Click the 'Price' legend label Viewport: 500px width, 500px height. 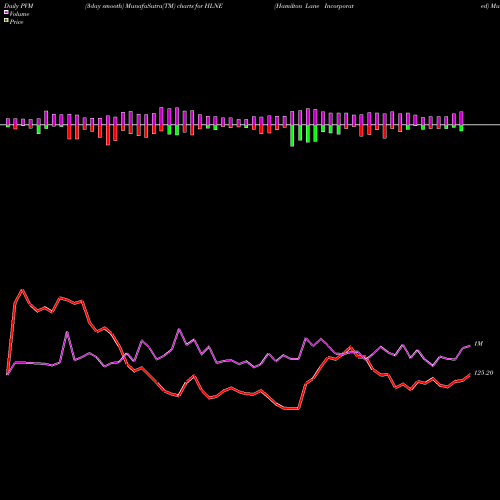pos(16,22)
